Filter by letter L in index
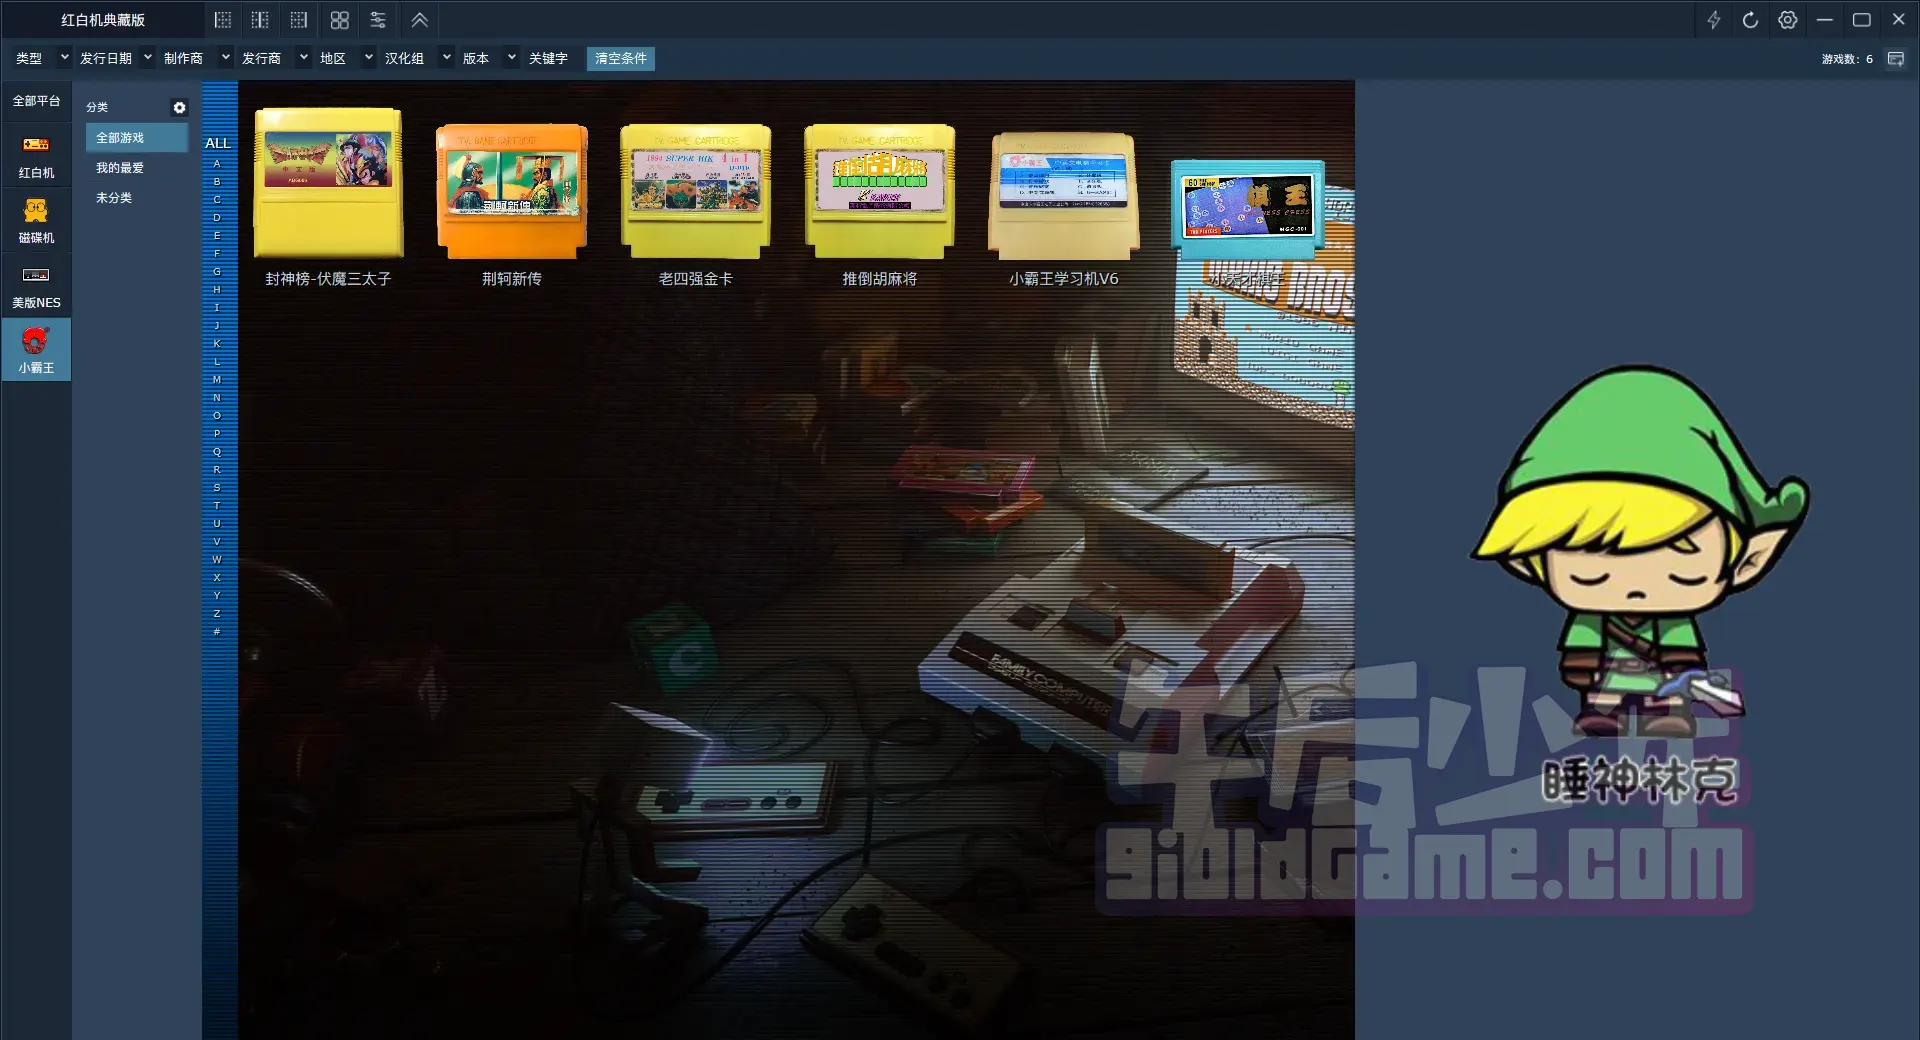 click(x=217, y=362)
